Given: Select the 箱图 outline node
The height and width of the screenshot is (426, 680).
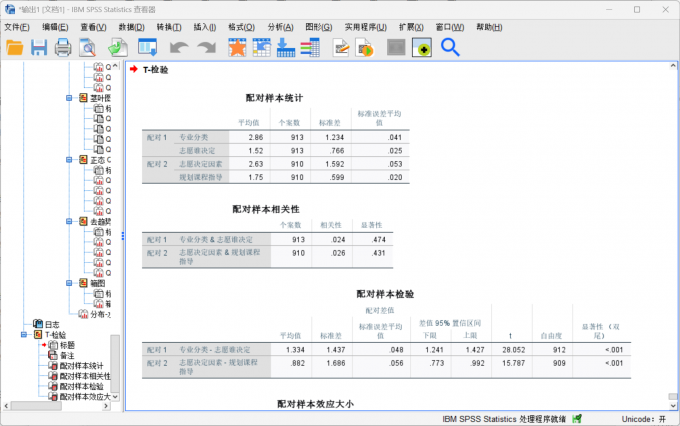Looking at the screenshot, I should pos(98,283).
